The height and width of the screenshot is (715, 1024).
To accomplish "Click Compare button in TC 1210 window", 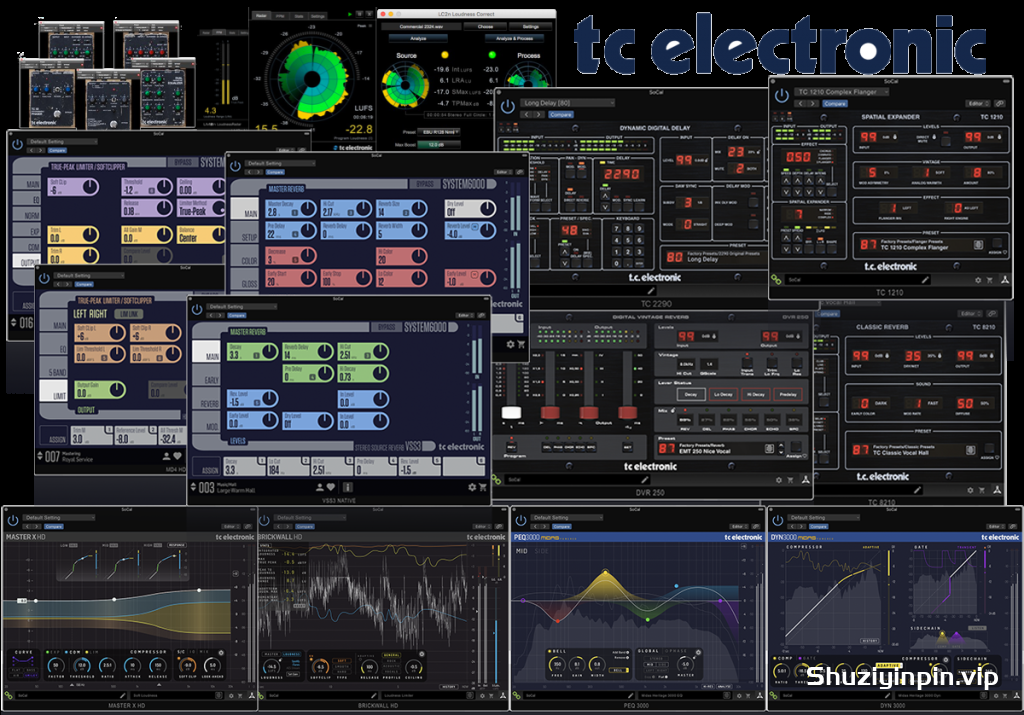I will (835, 104).
